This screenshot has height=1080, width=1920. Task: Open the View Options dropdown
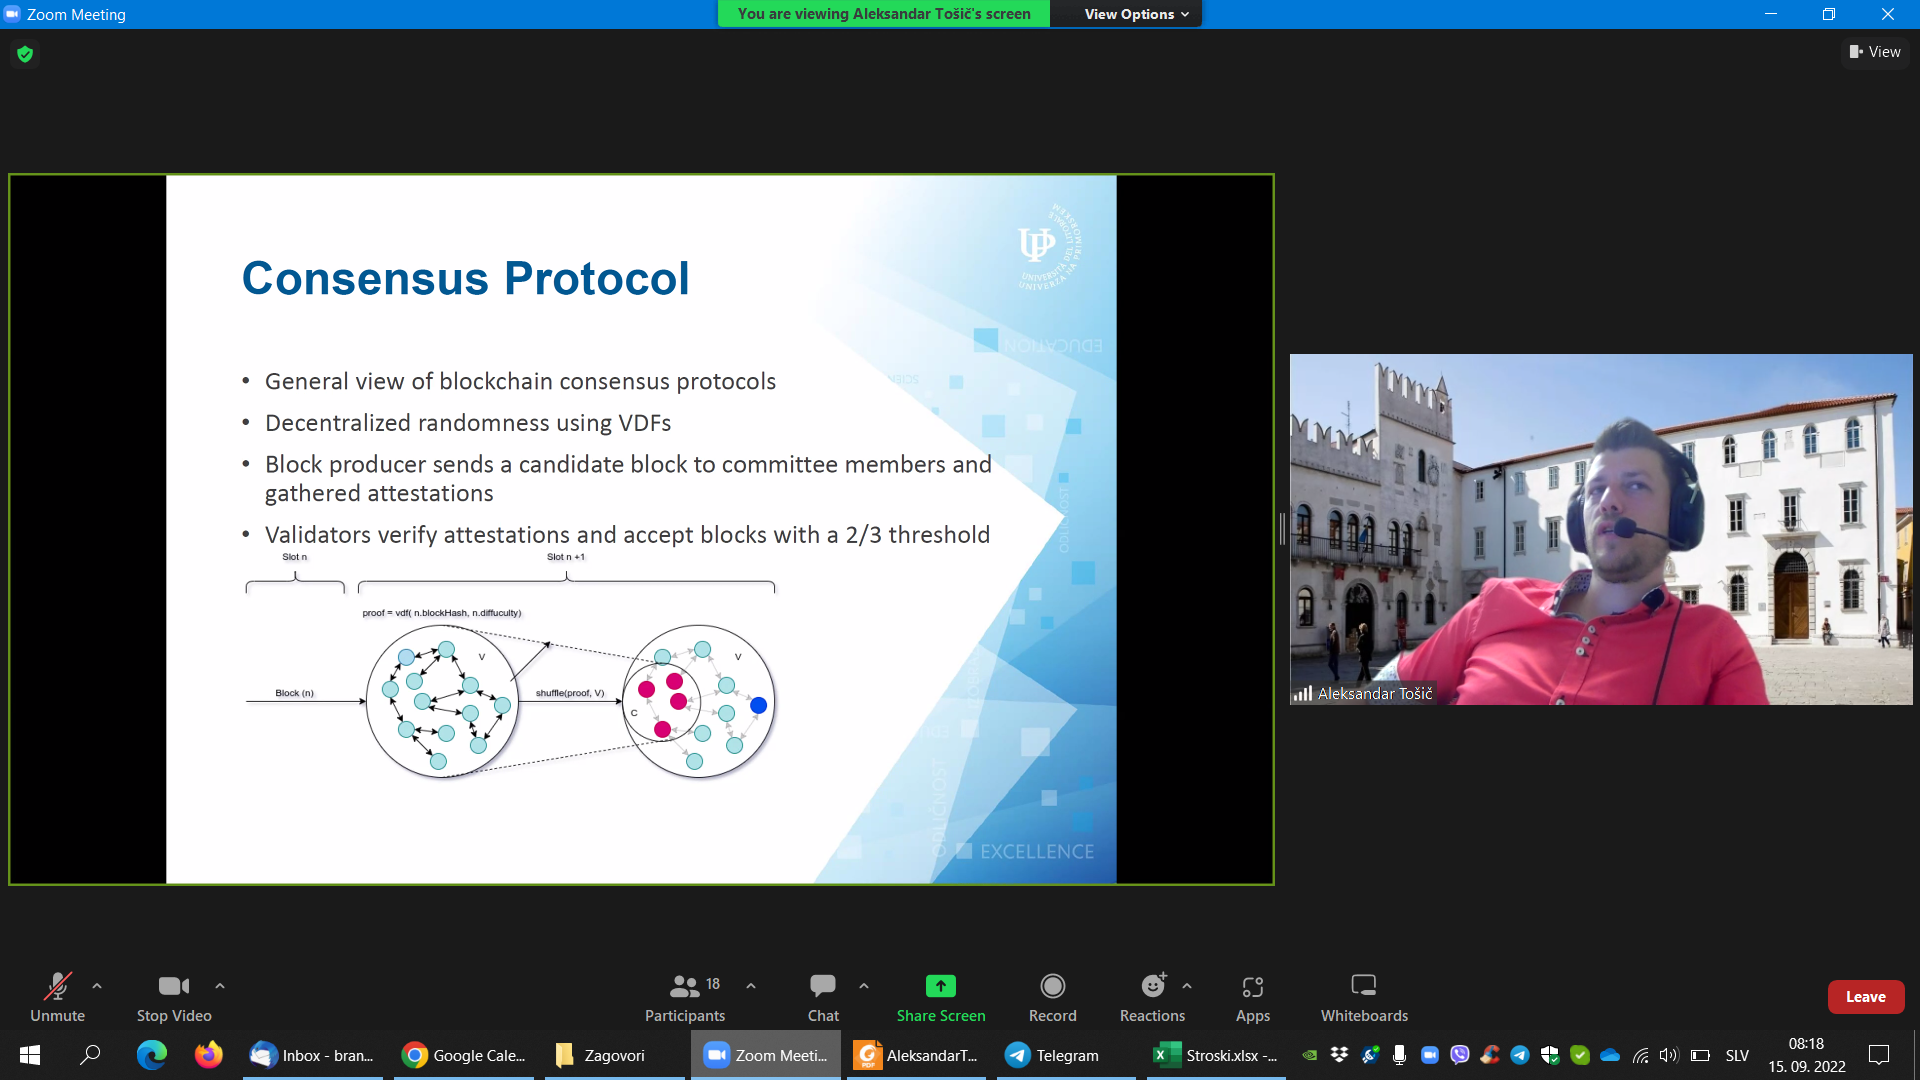pyautogui.click(x=1136, y=14)
